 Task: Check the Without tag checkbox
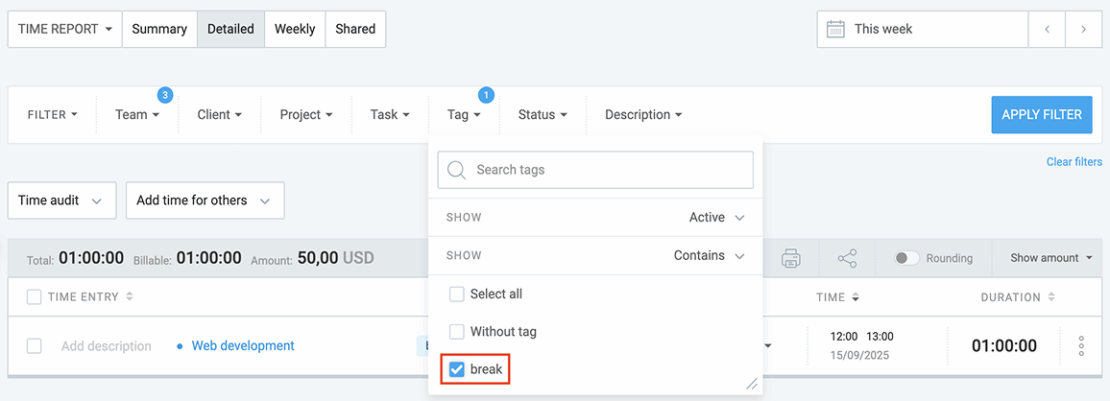point(457,331)
